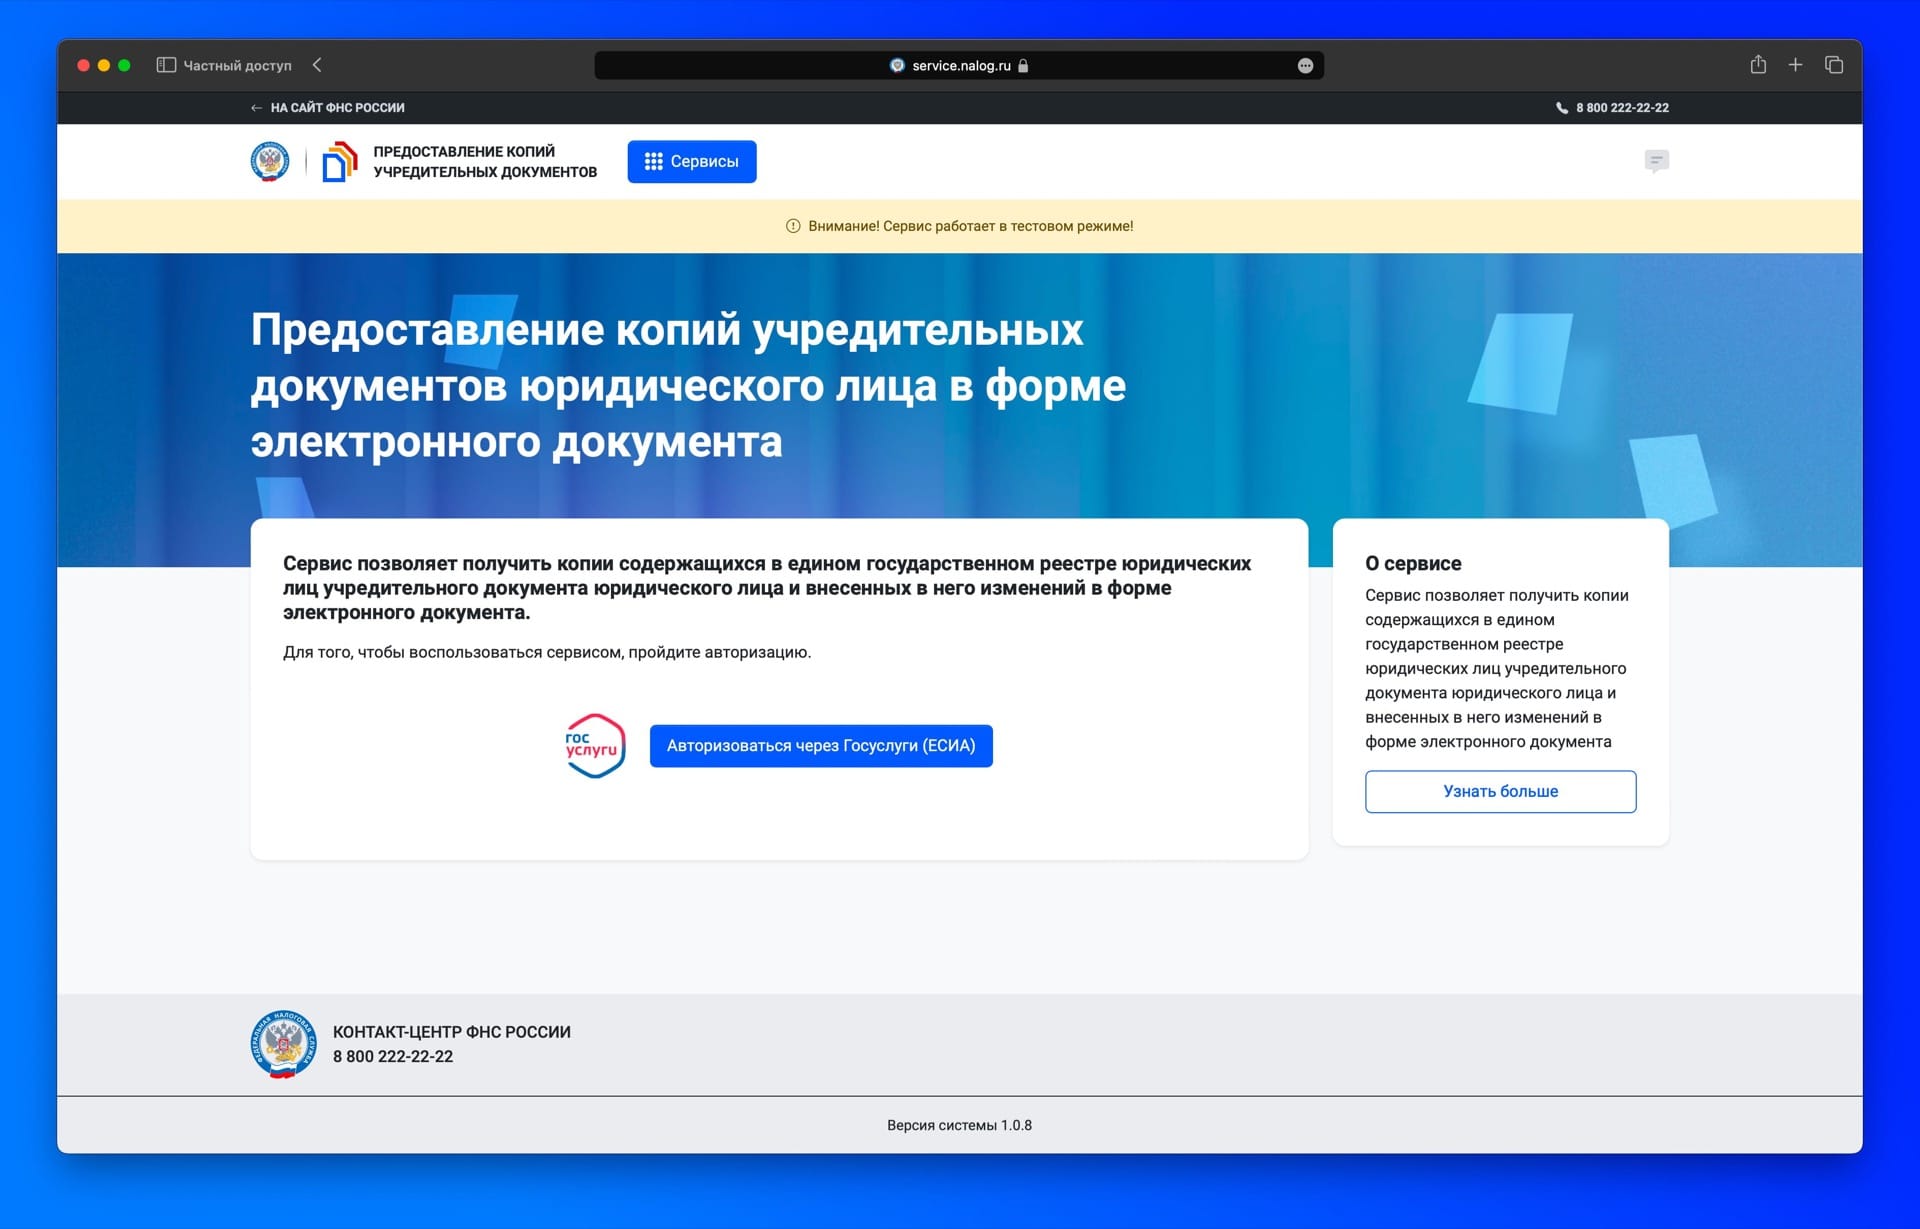The image size is (1920, 1229).
Task: Click the warning info icon in banner
Action: (x=793, y=226)
